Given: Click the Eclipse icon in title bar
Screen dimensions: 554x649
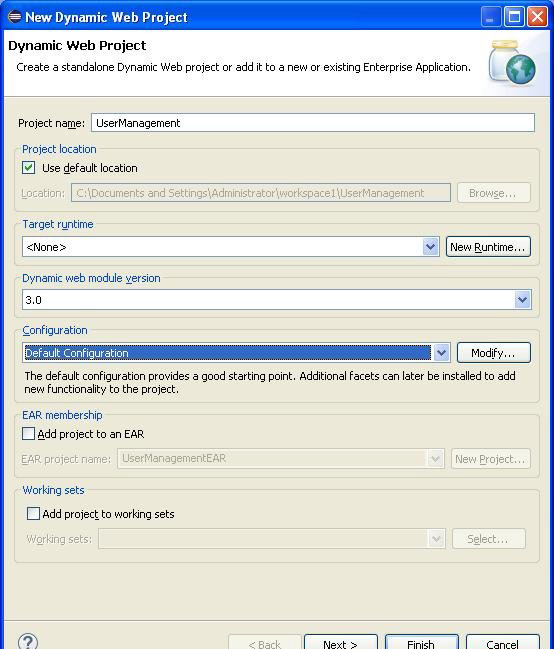Looking at the screenshot, I should pos(14,17).
